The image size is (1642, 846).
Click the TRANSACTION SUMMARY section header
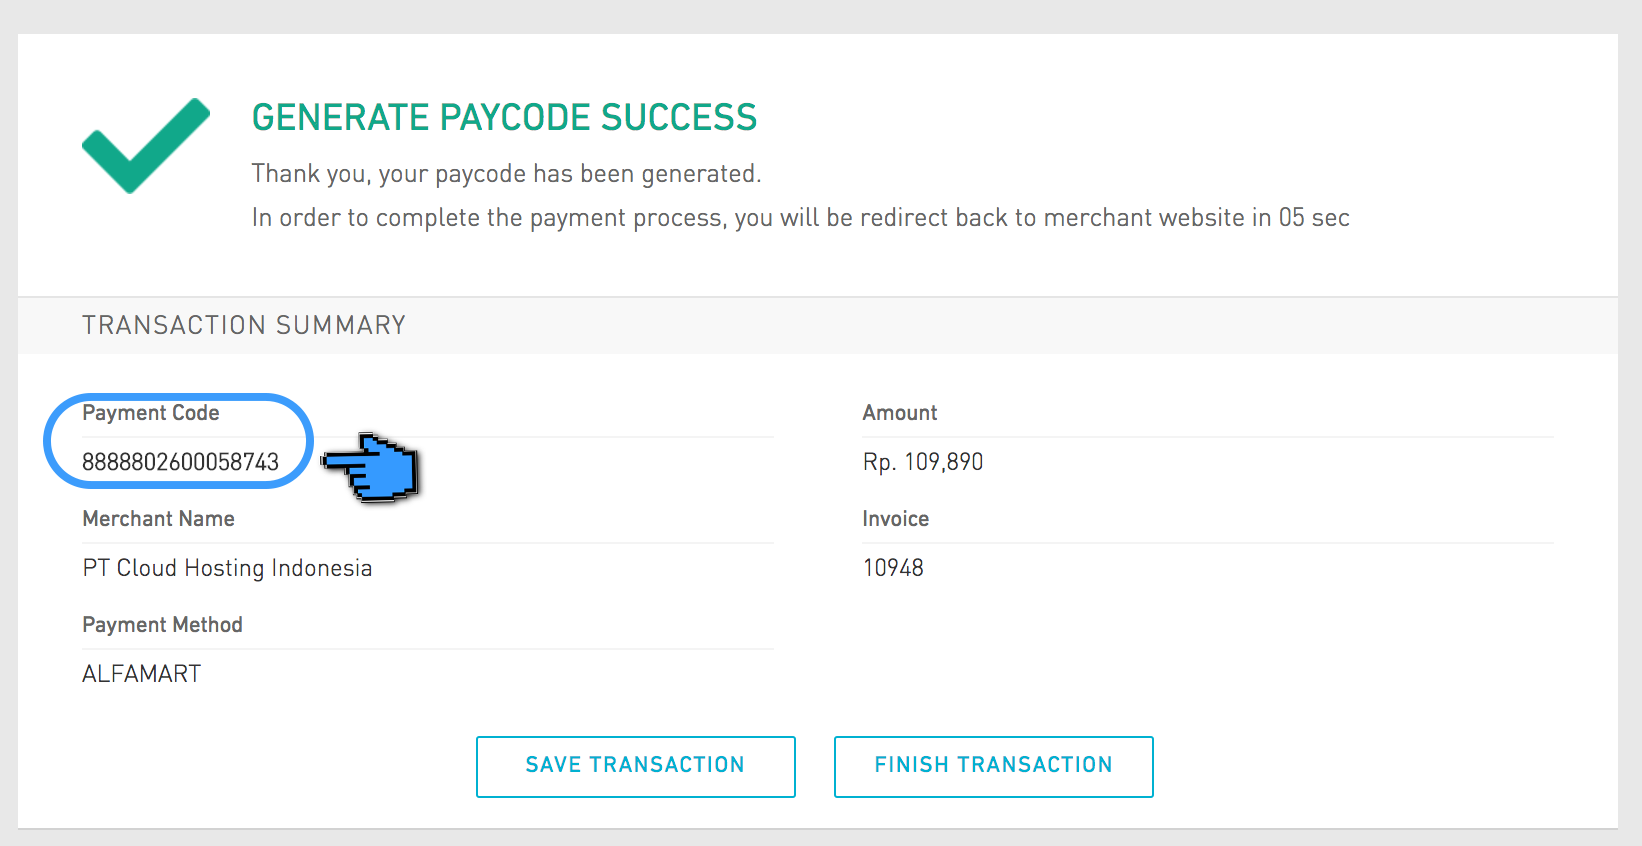244,324
